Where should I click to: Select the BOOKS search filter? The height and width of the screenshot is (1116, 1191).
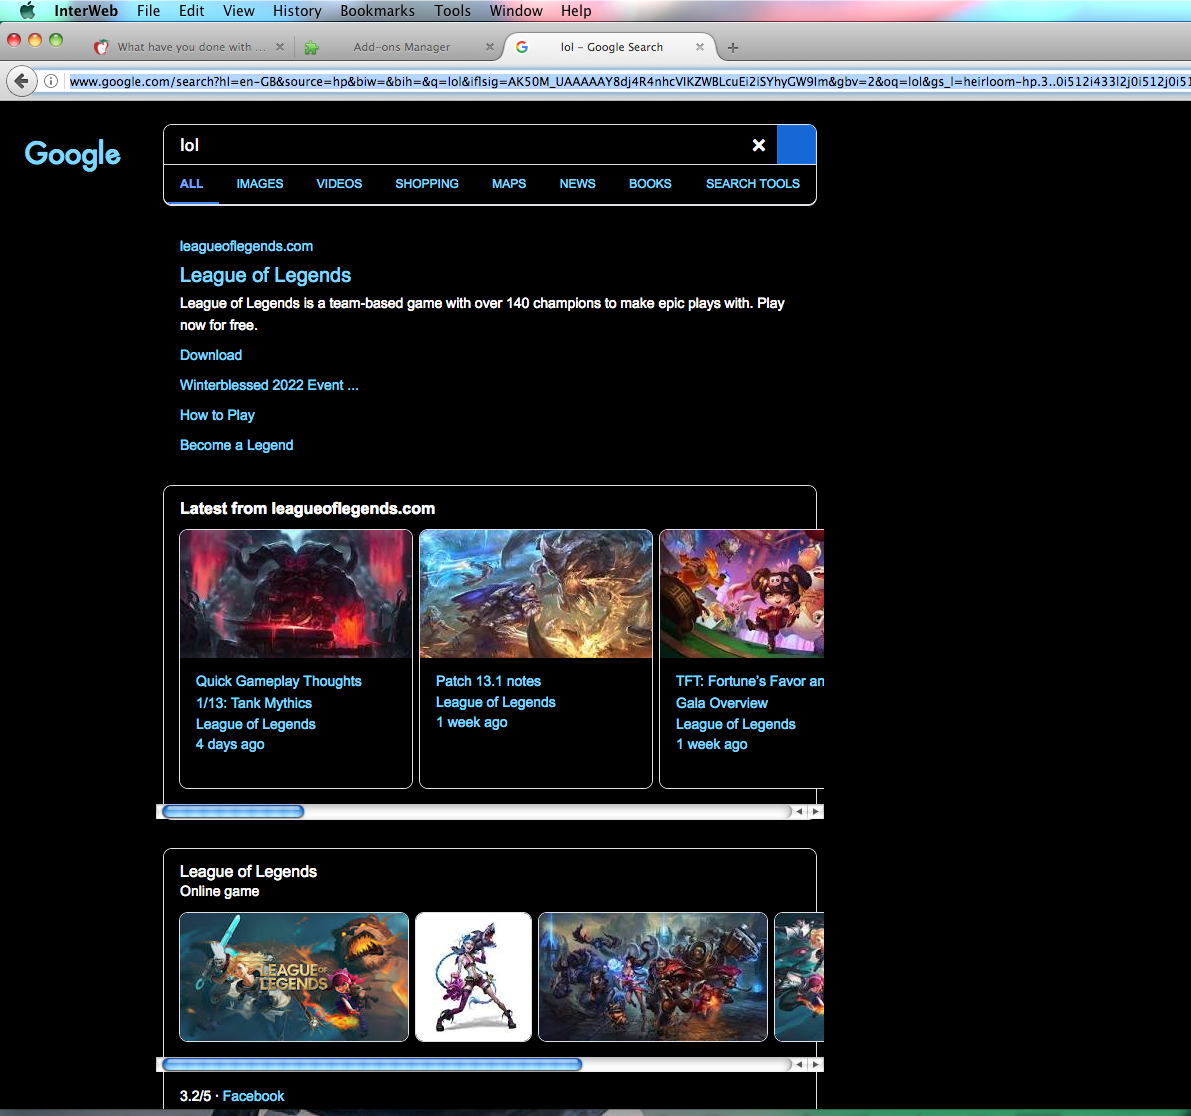click(650, 184)
